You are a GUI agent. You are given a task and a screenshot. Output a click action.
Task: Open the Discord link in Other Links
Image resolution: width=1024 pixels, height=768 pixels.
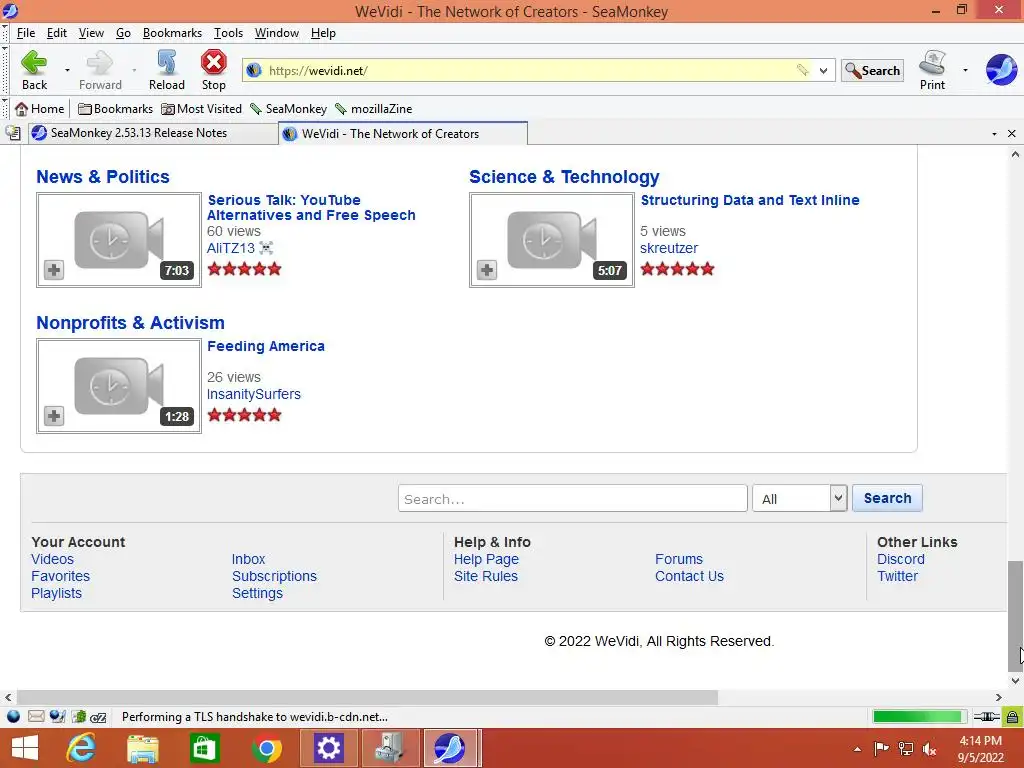tap(901, 559)
